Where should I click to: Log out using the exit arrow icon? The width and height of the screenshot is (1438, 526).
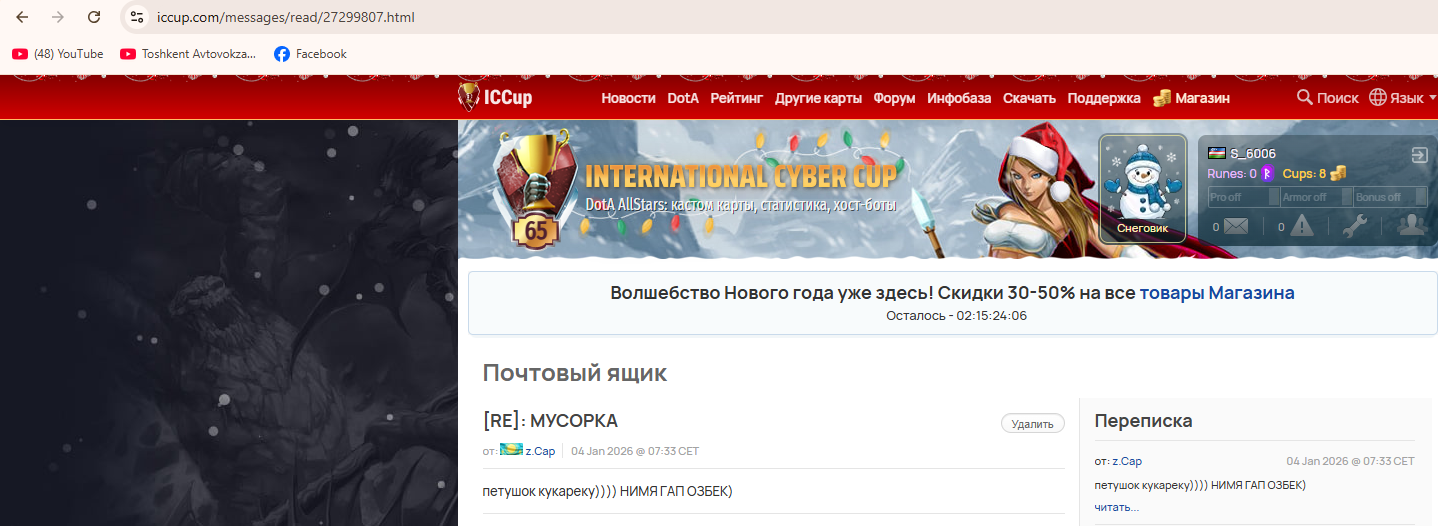[x=1419, y=155]
